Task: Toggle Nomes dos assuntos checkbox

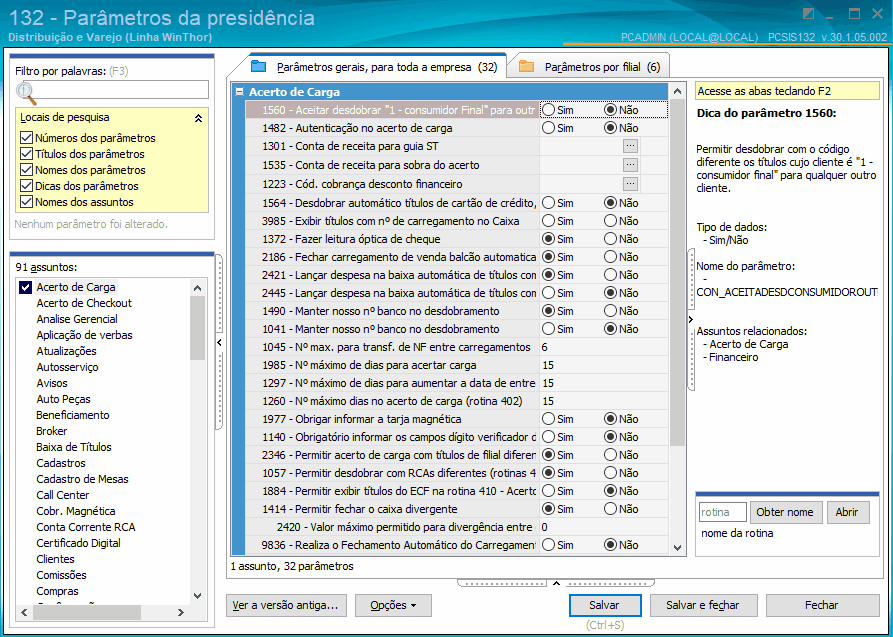Action: tap(26, 202)
